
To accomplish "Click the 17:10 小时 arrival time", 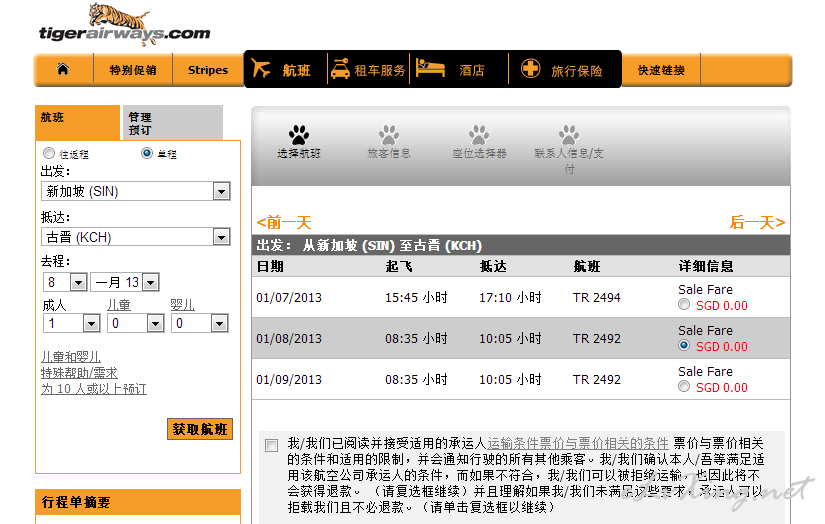I will click(510, 298).
